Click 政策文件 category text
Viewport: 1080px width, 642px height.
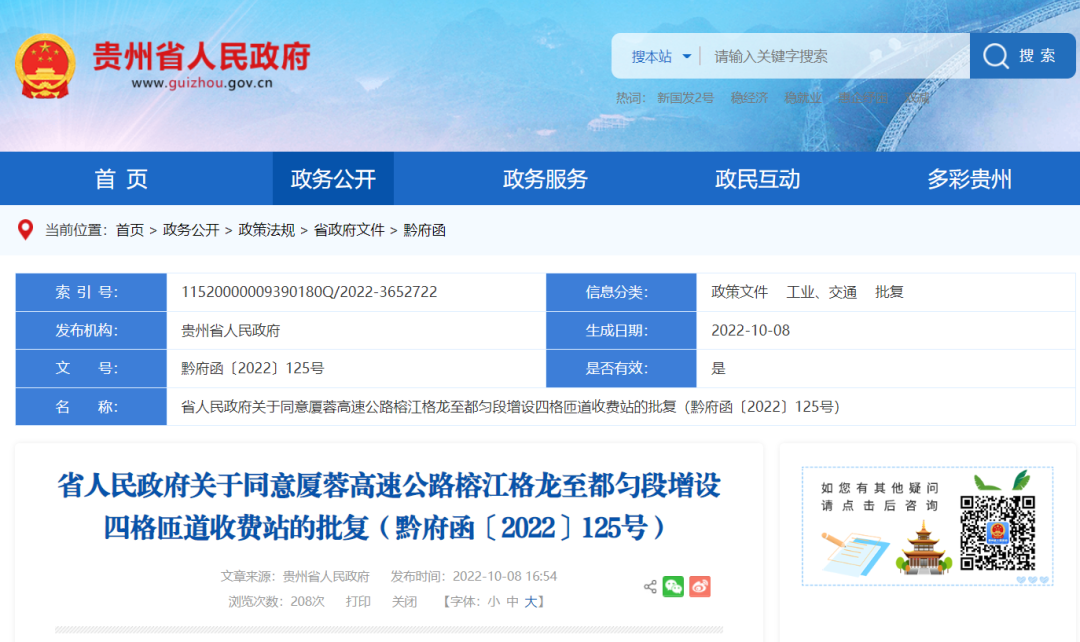[740, 292]
